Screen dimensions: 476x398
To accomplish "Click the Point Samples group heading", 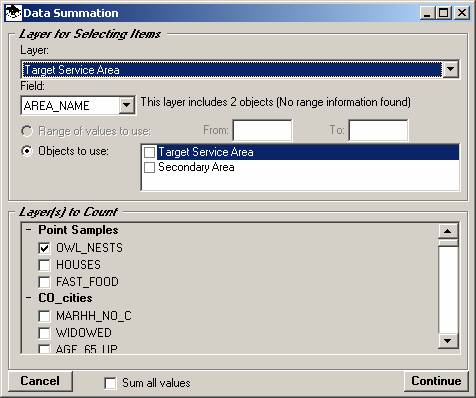I will [78, 230].
